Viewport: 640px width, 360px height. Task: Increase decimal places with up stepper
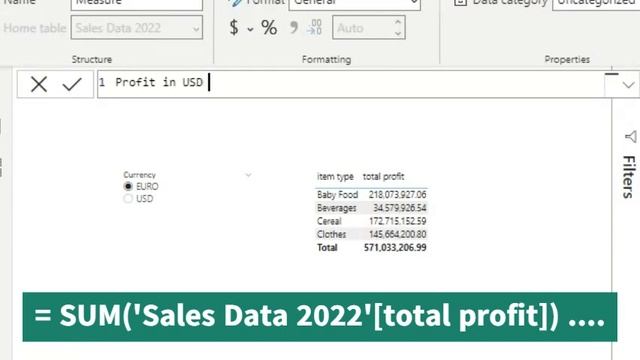[x=398, y=22]
